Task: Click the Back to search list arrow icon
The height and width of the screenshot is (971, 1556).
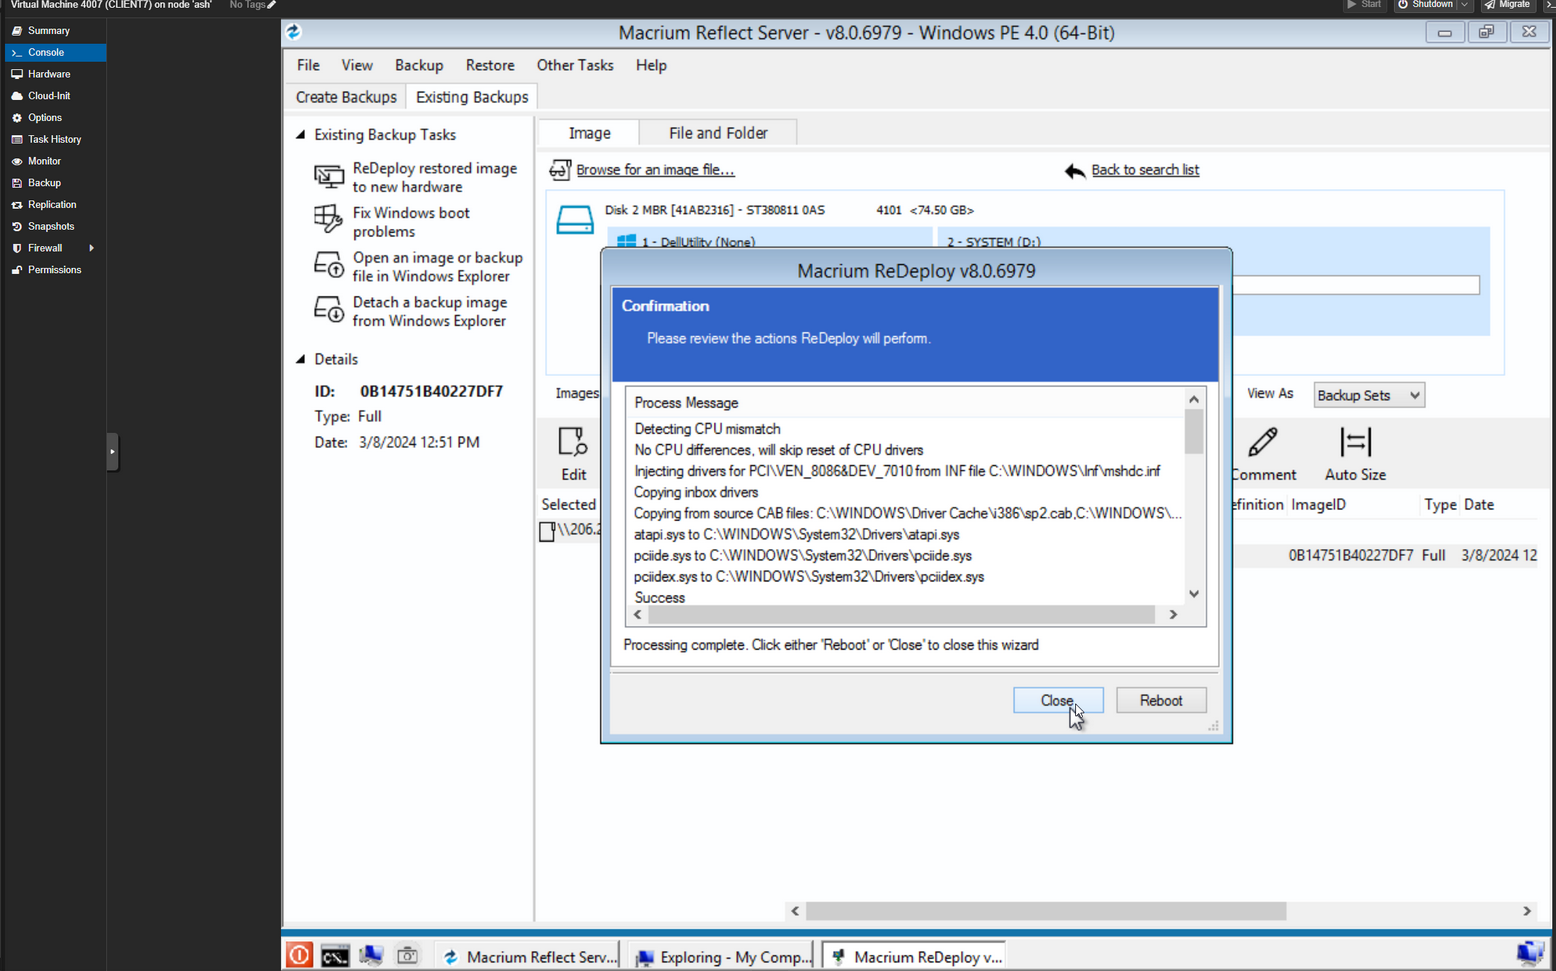Action: pos(1075,171)
